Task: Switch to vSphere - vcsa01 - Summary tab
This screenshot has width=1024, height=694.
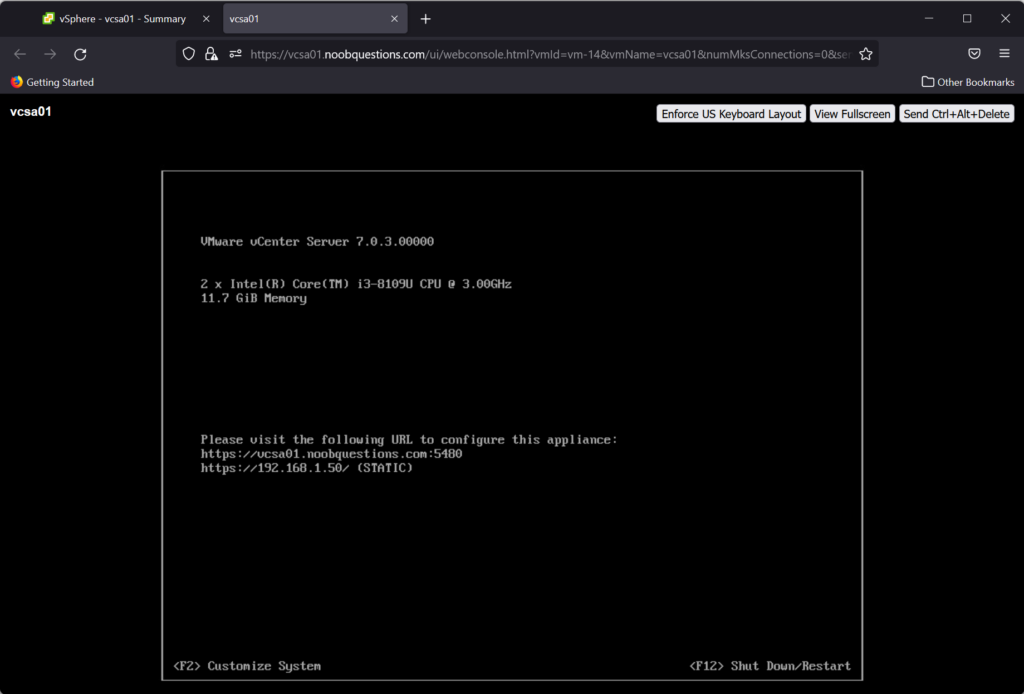Action: pos(122,19)
